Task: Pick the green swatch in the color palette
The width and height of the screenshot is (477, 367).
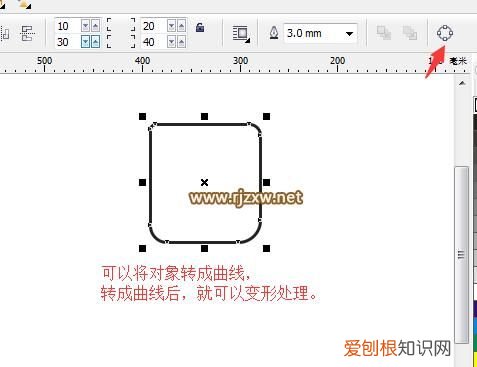Action: (475, 342)
